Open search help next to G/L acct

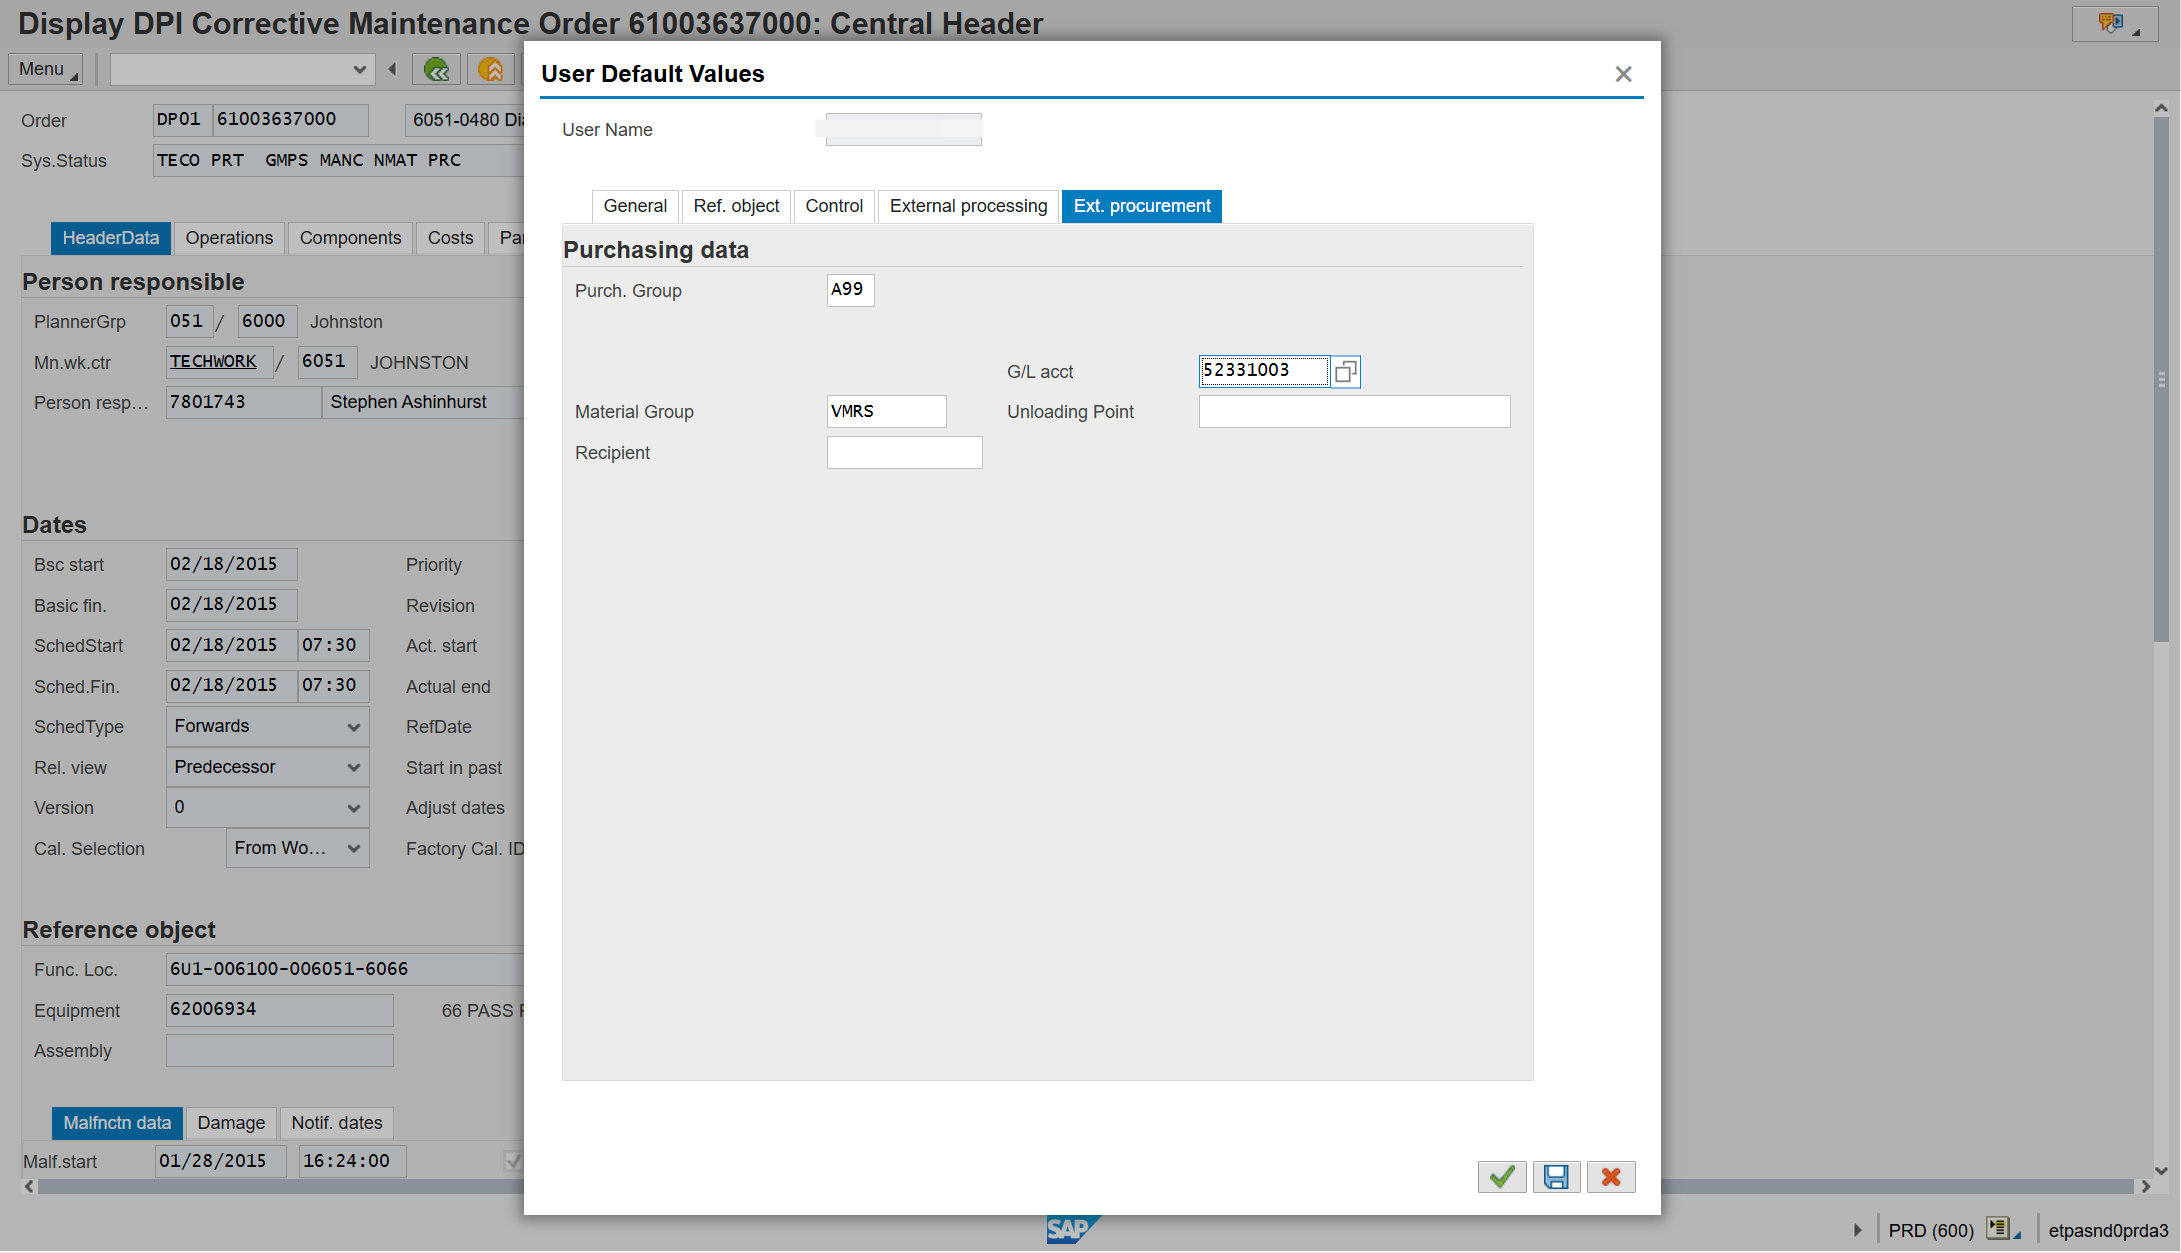pos(1346,372)
